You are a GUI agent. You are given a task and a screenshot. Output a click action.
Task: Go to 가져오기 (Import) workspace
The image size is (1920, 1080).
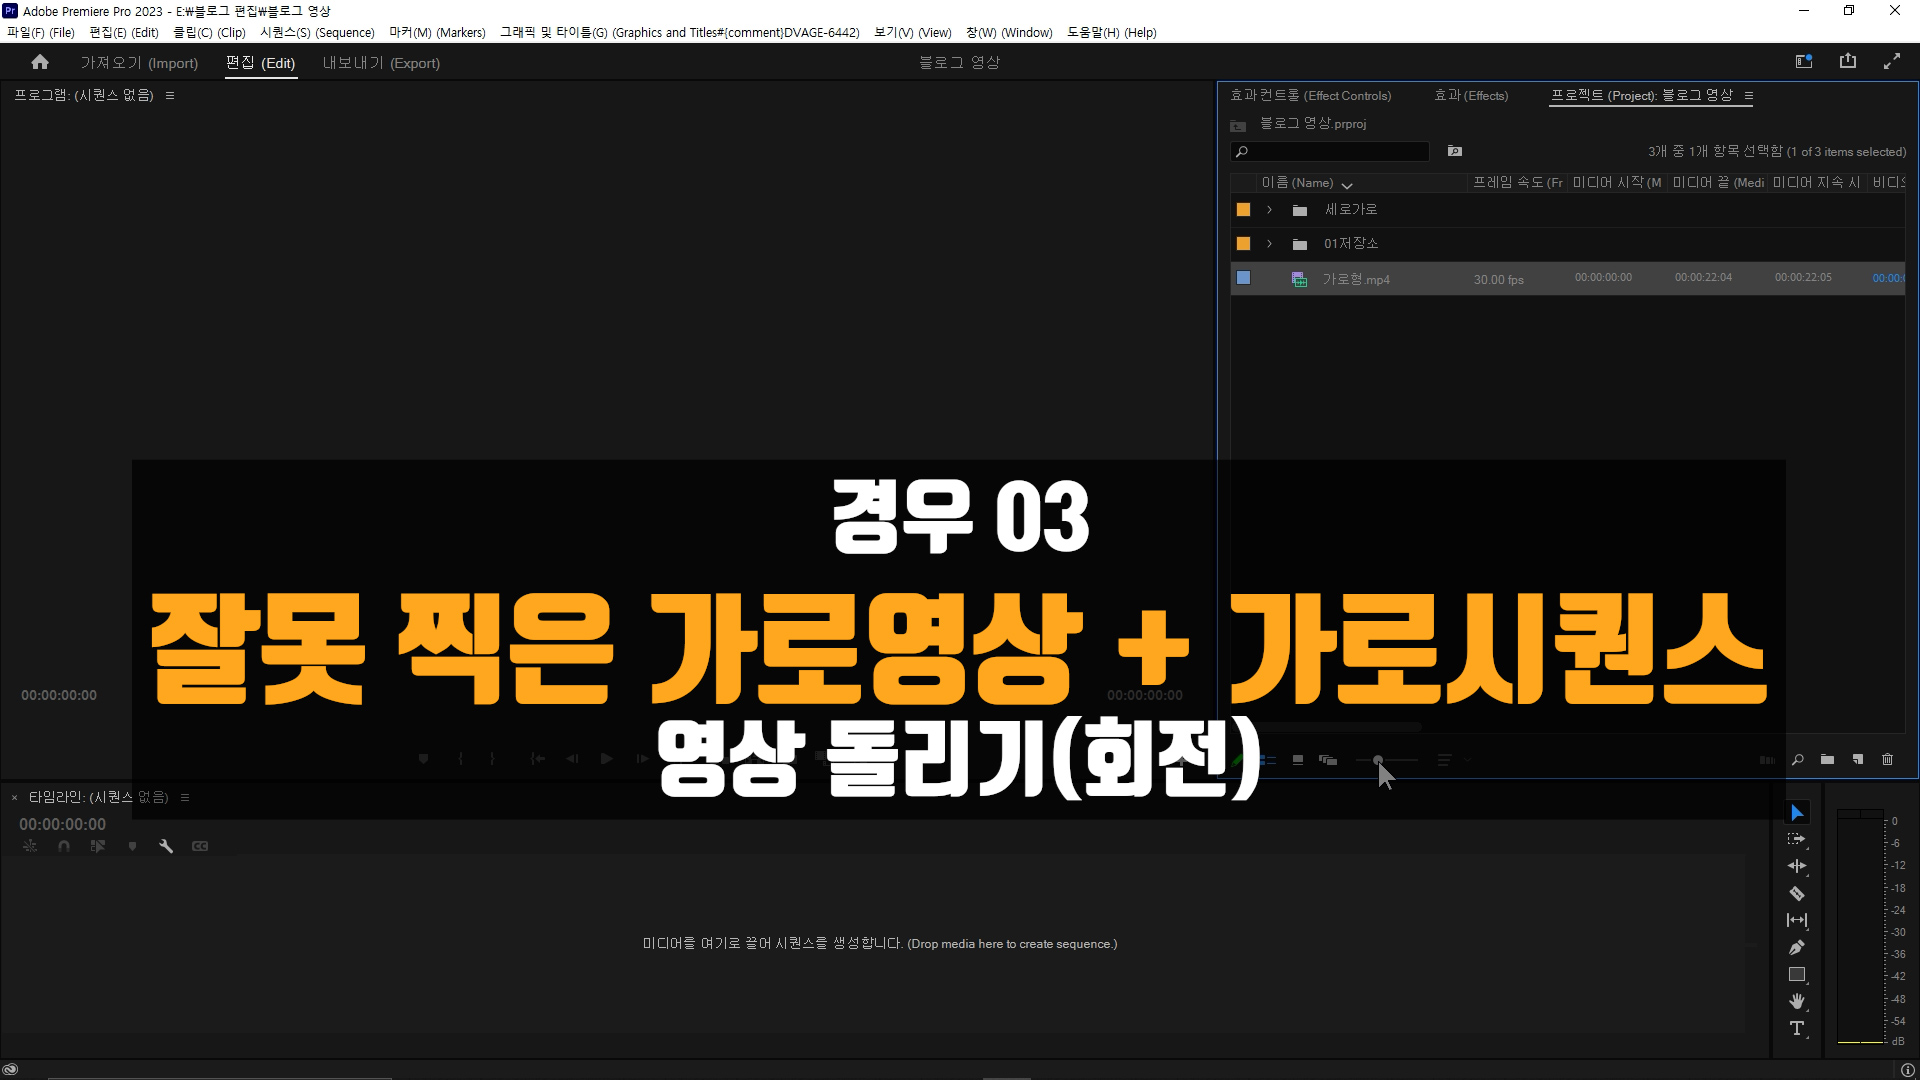point(139,63)
